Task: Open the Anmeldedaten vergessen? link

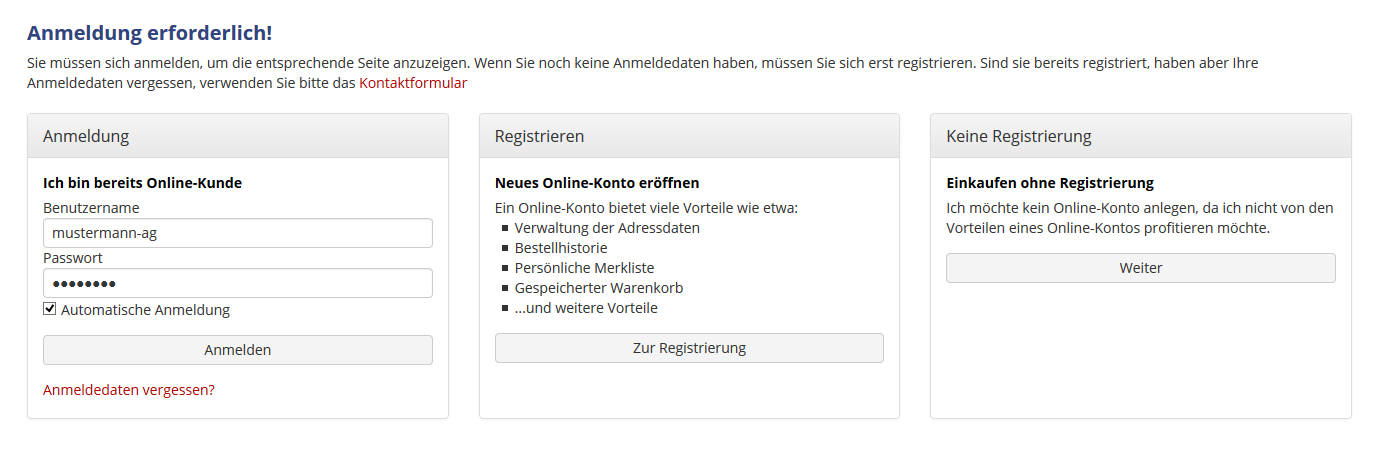Action: [x=129, y=390]
